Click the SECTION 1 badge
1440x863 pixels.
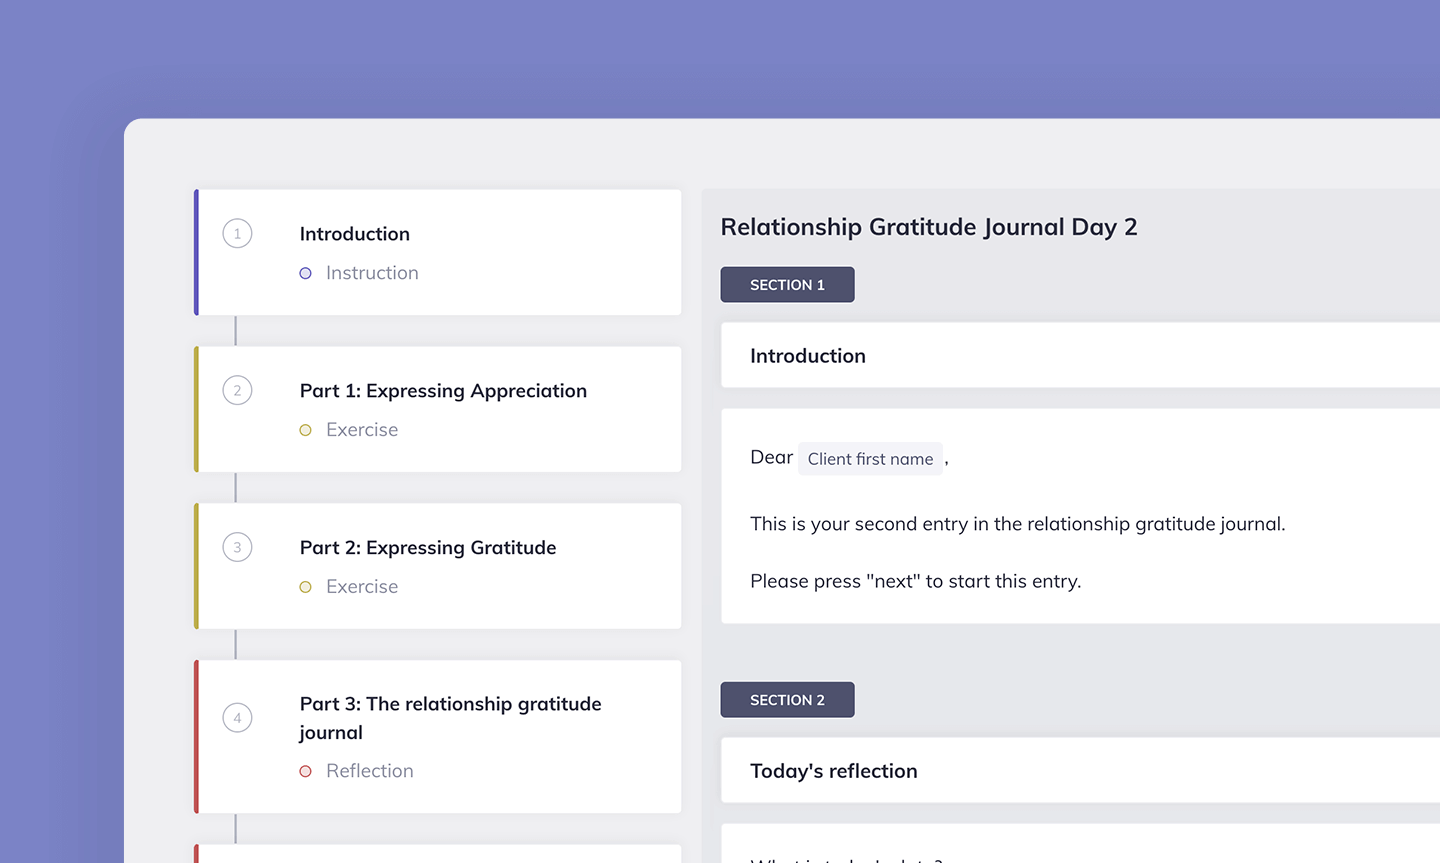(787, 284)
